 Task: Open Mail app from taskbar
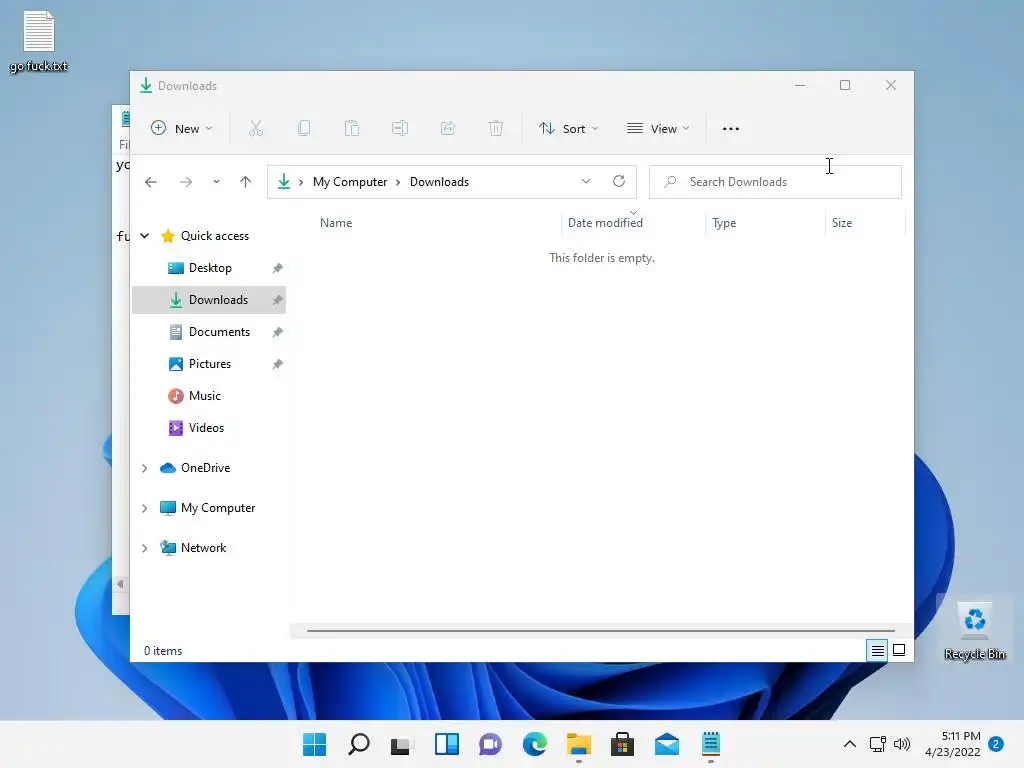(667, 744)
